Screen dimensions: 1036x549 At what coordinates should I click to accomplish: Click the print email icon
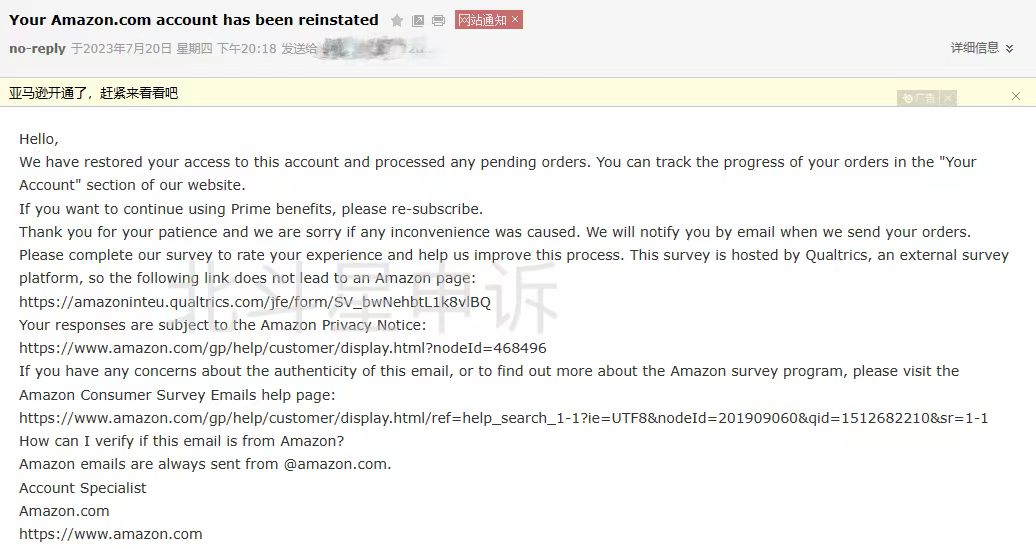(x=438, y=20)
